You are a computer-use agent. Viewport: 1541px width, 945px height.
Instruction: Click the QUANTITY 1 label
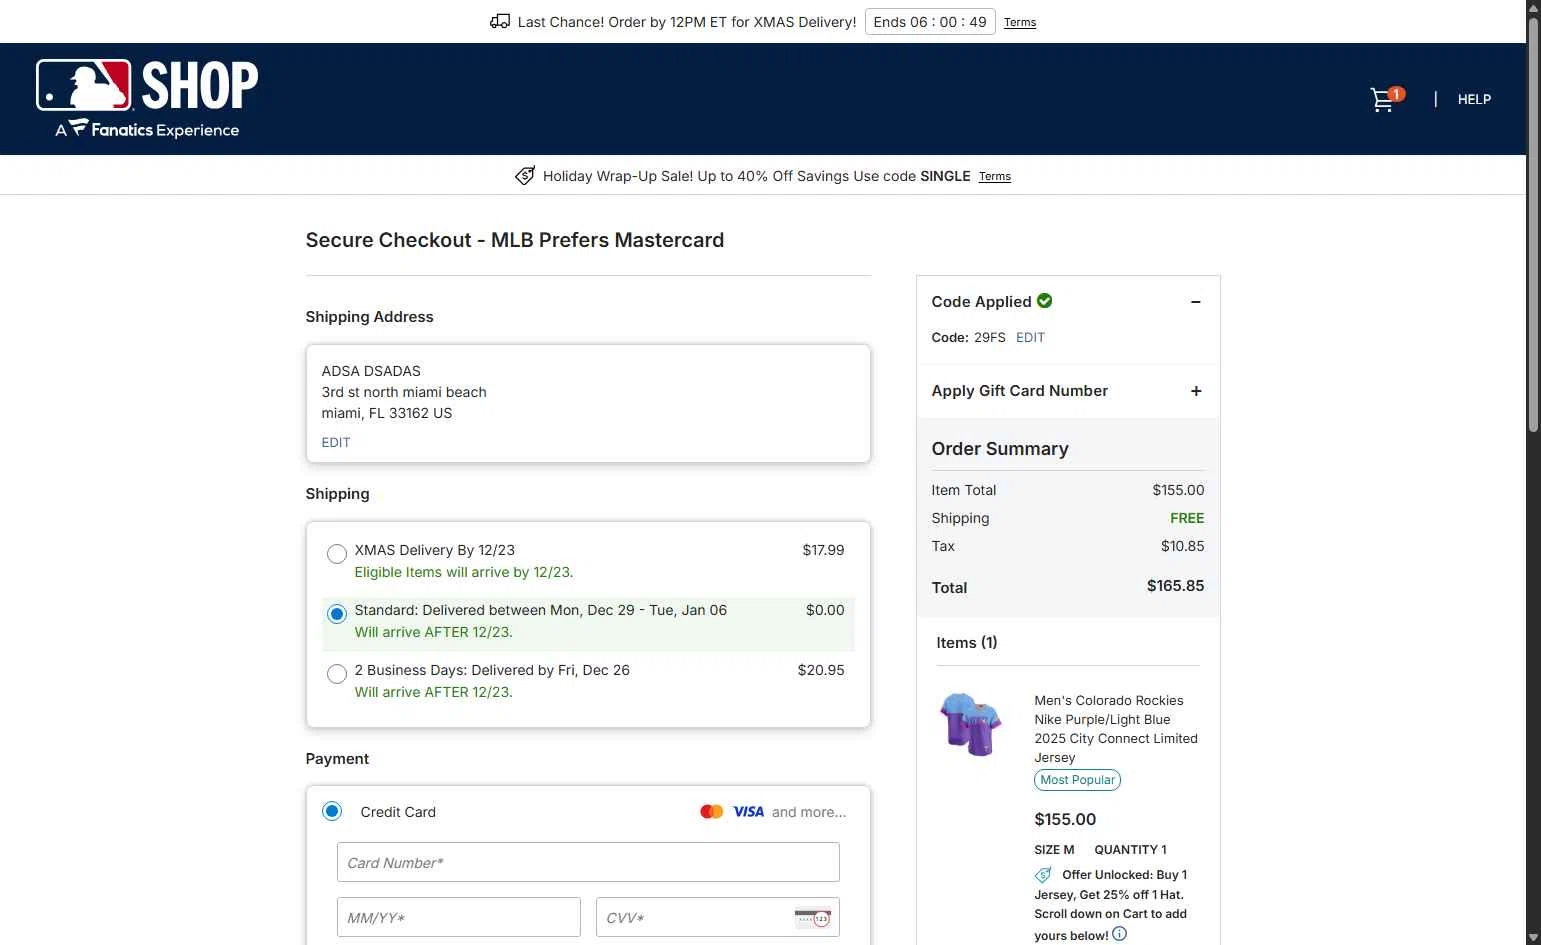point(1130,850)
